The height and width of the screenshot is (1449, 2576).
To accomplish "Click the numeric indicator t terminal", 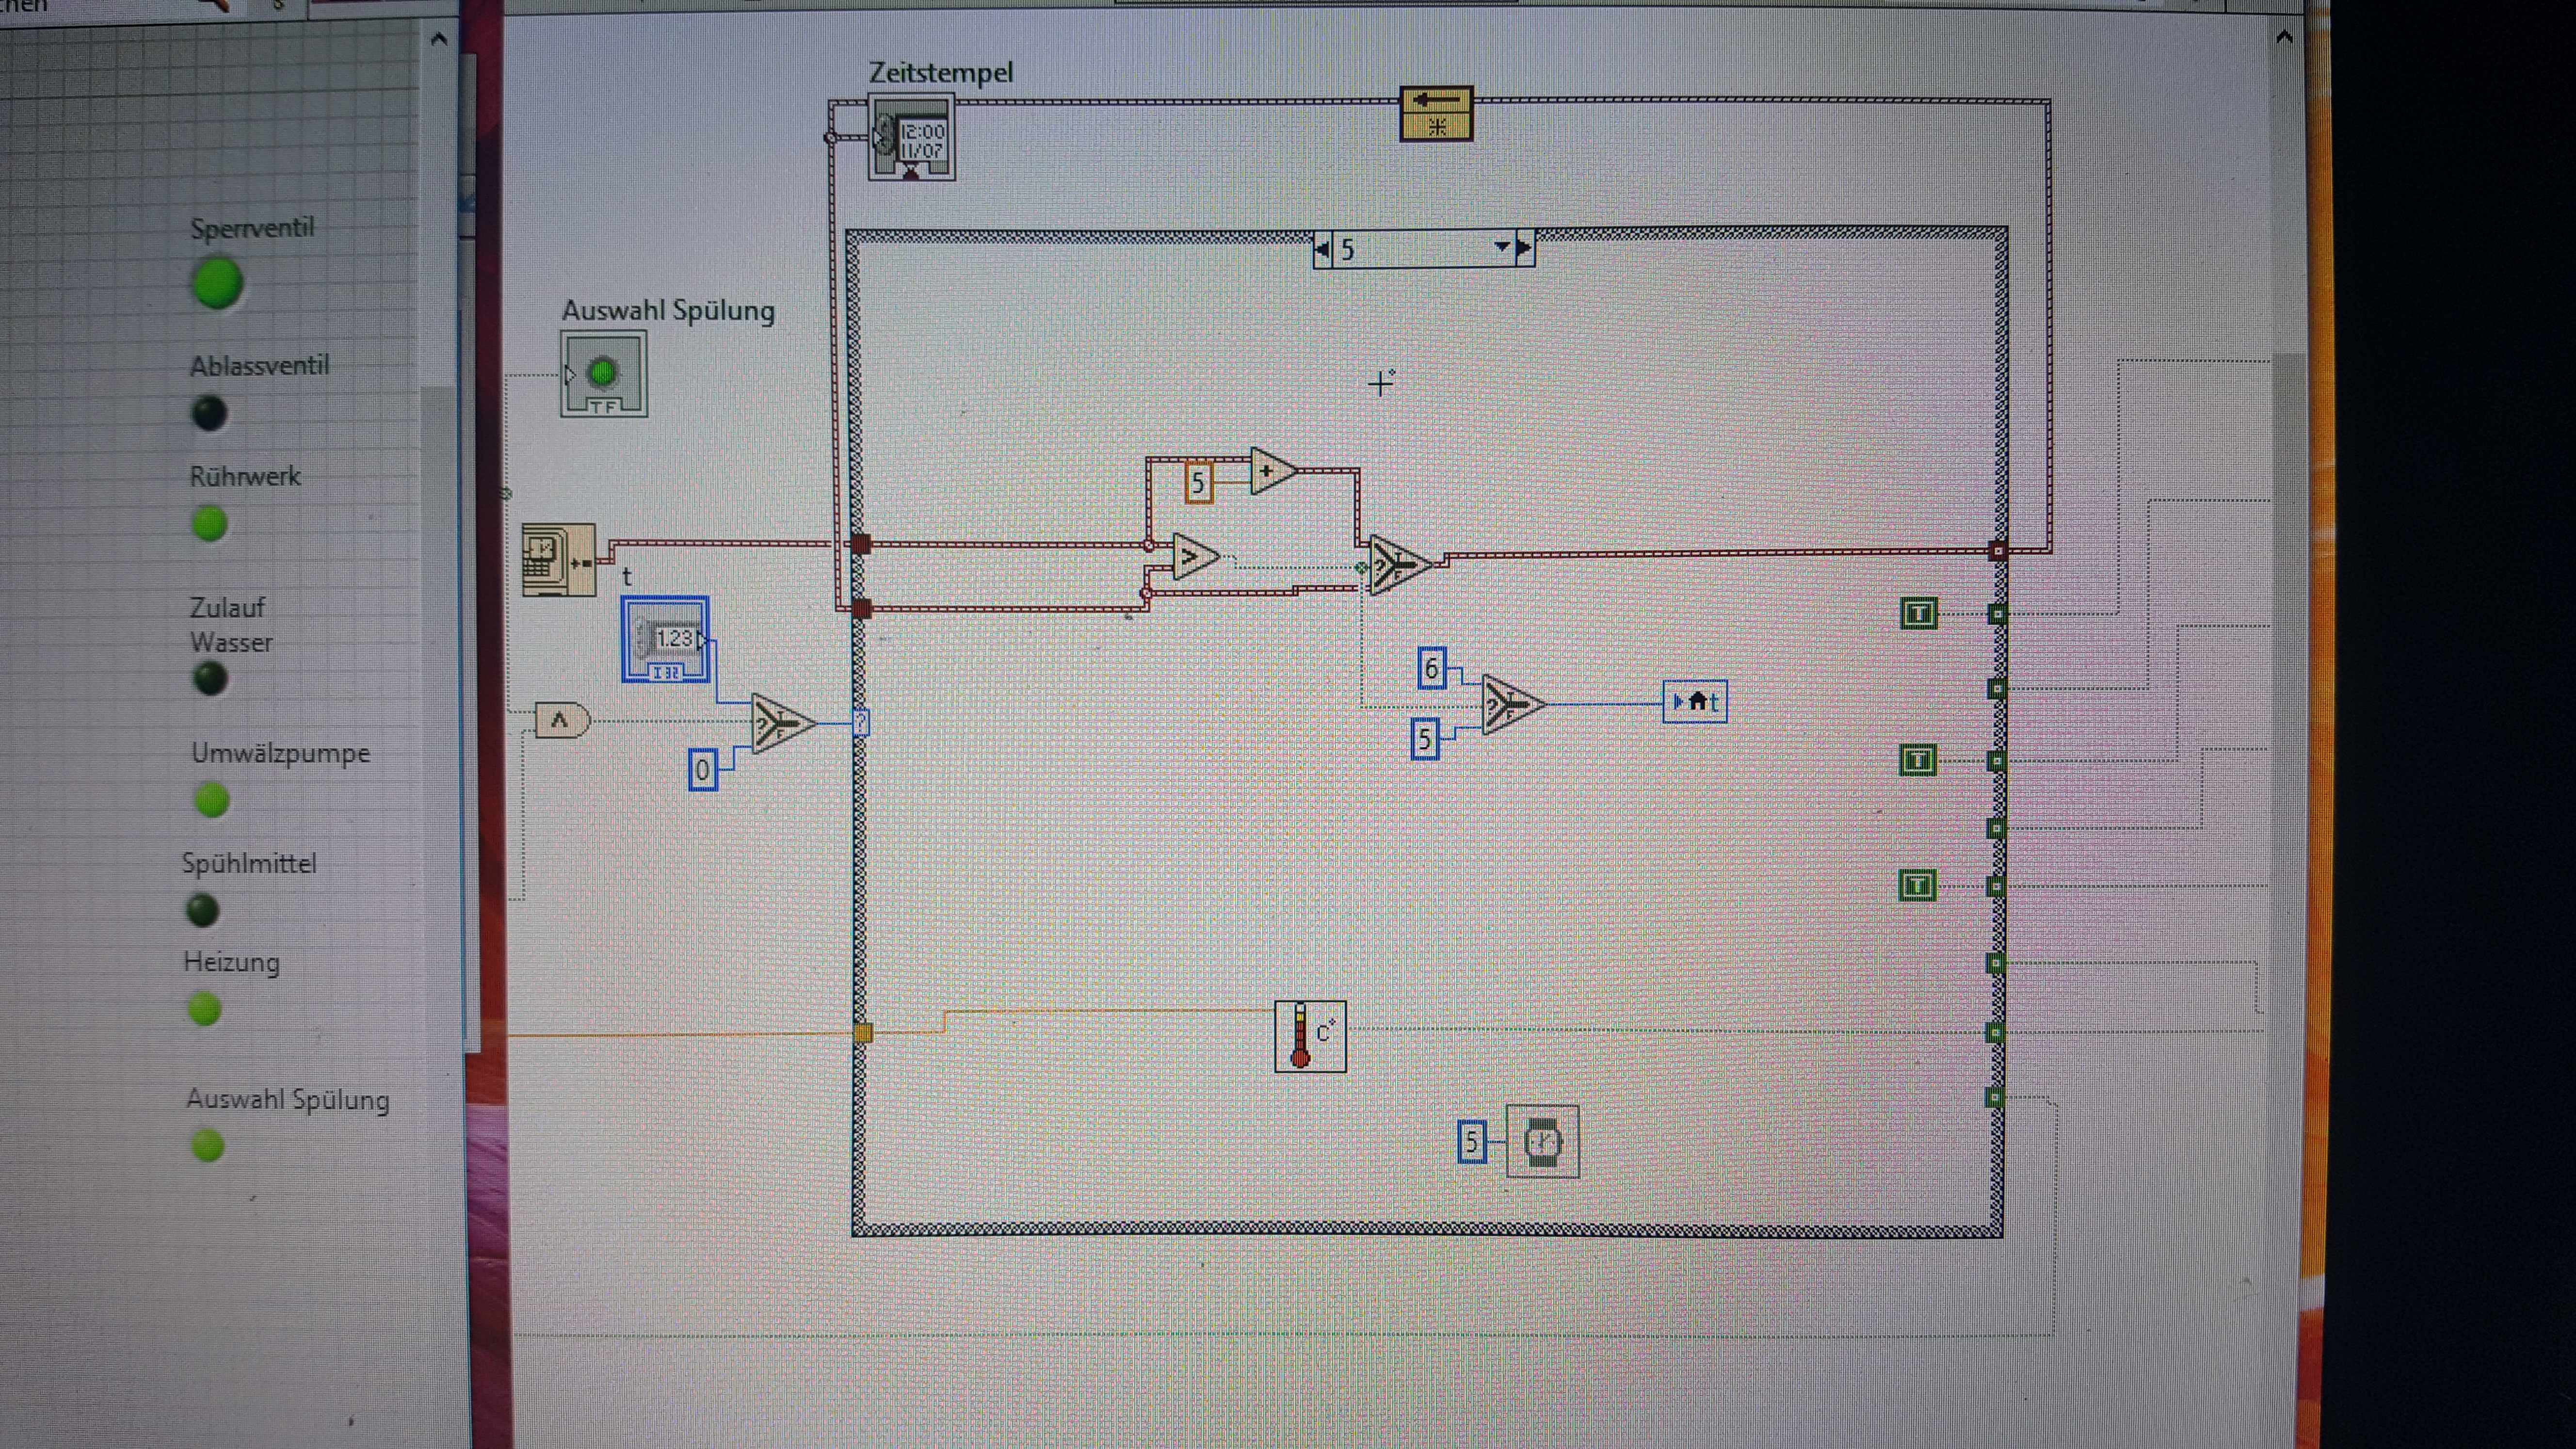I will 666,640.
